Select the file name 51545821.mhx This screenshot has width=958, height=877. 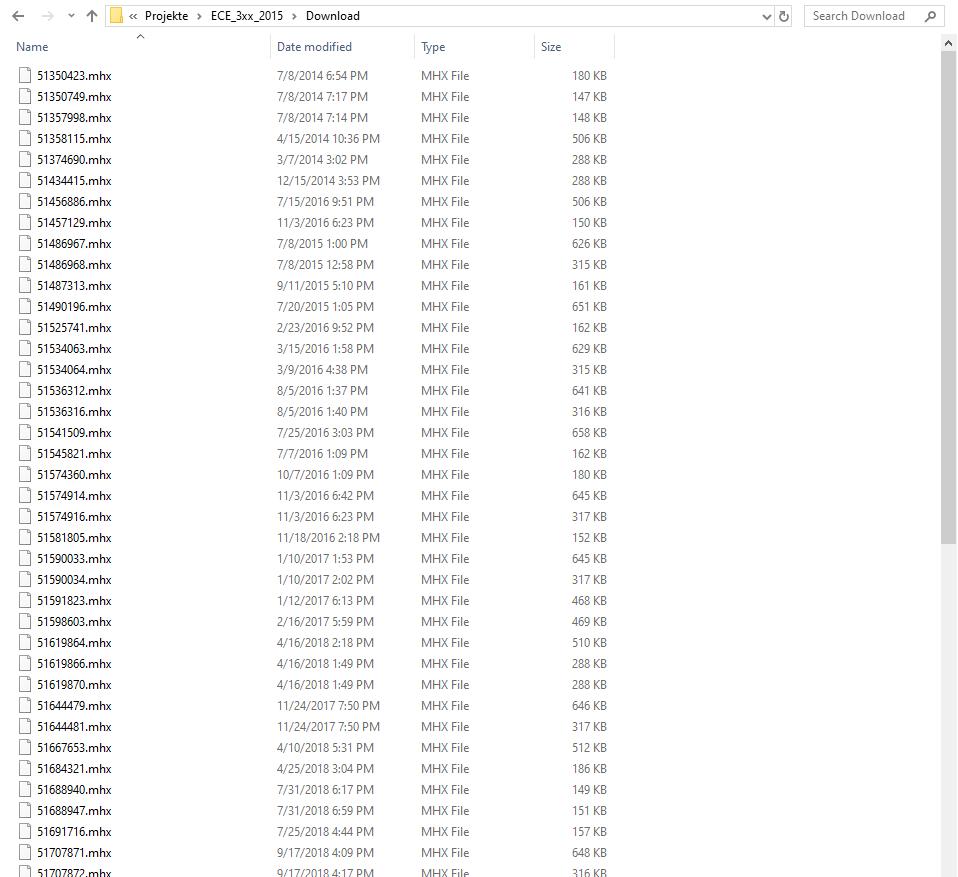click(74, 453)
